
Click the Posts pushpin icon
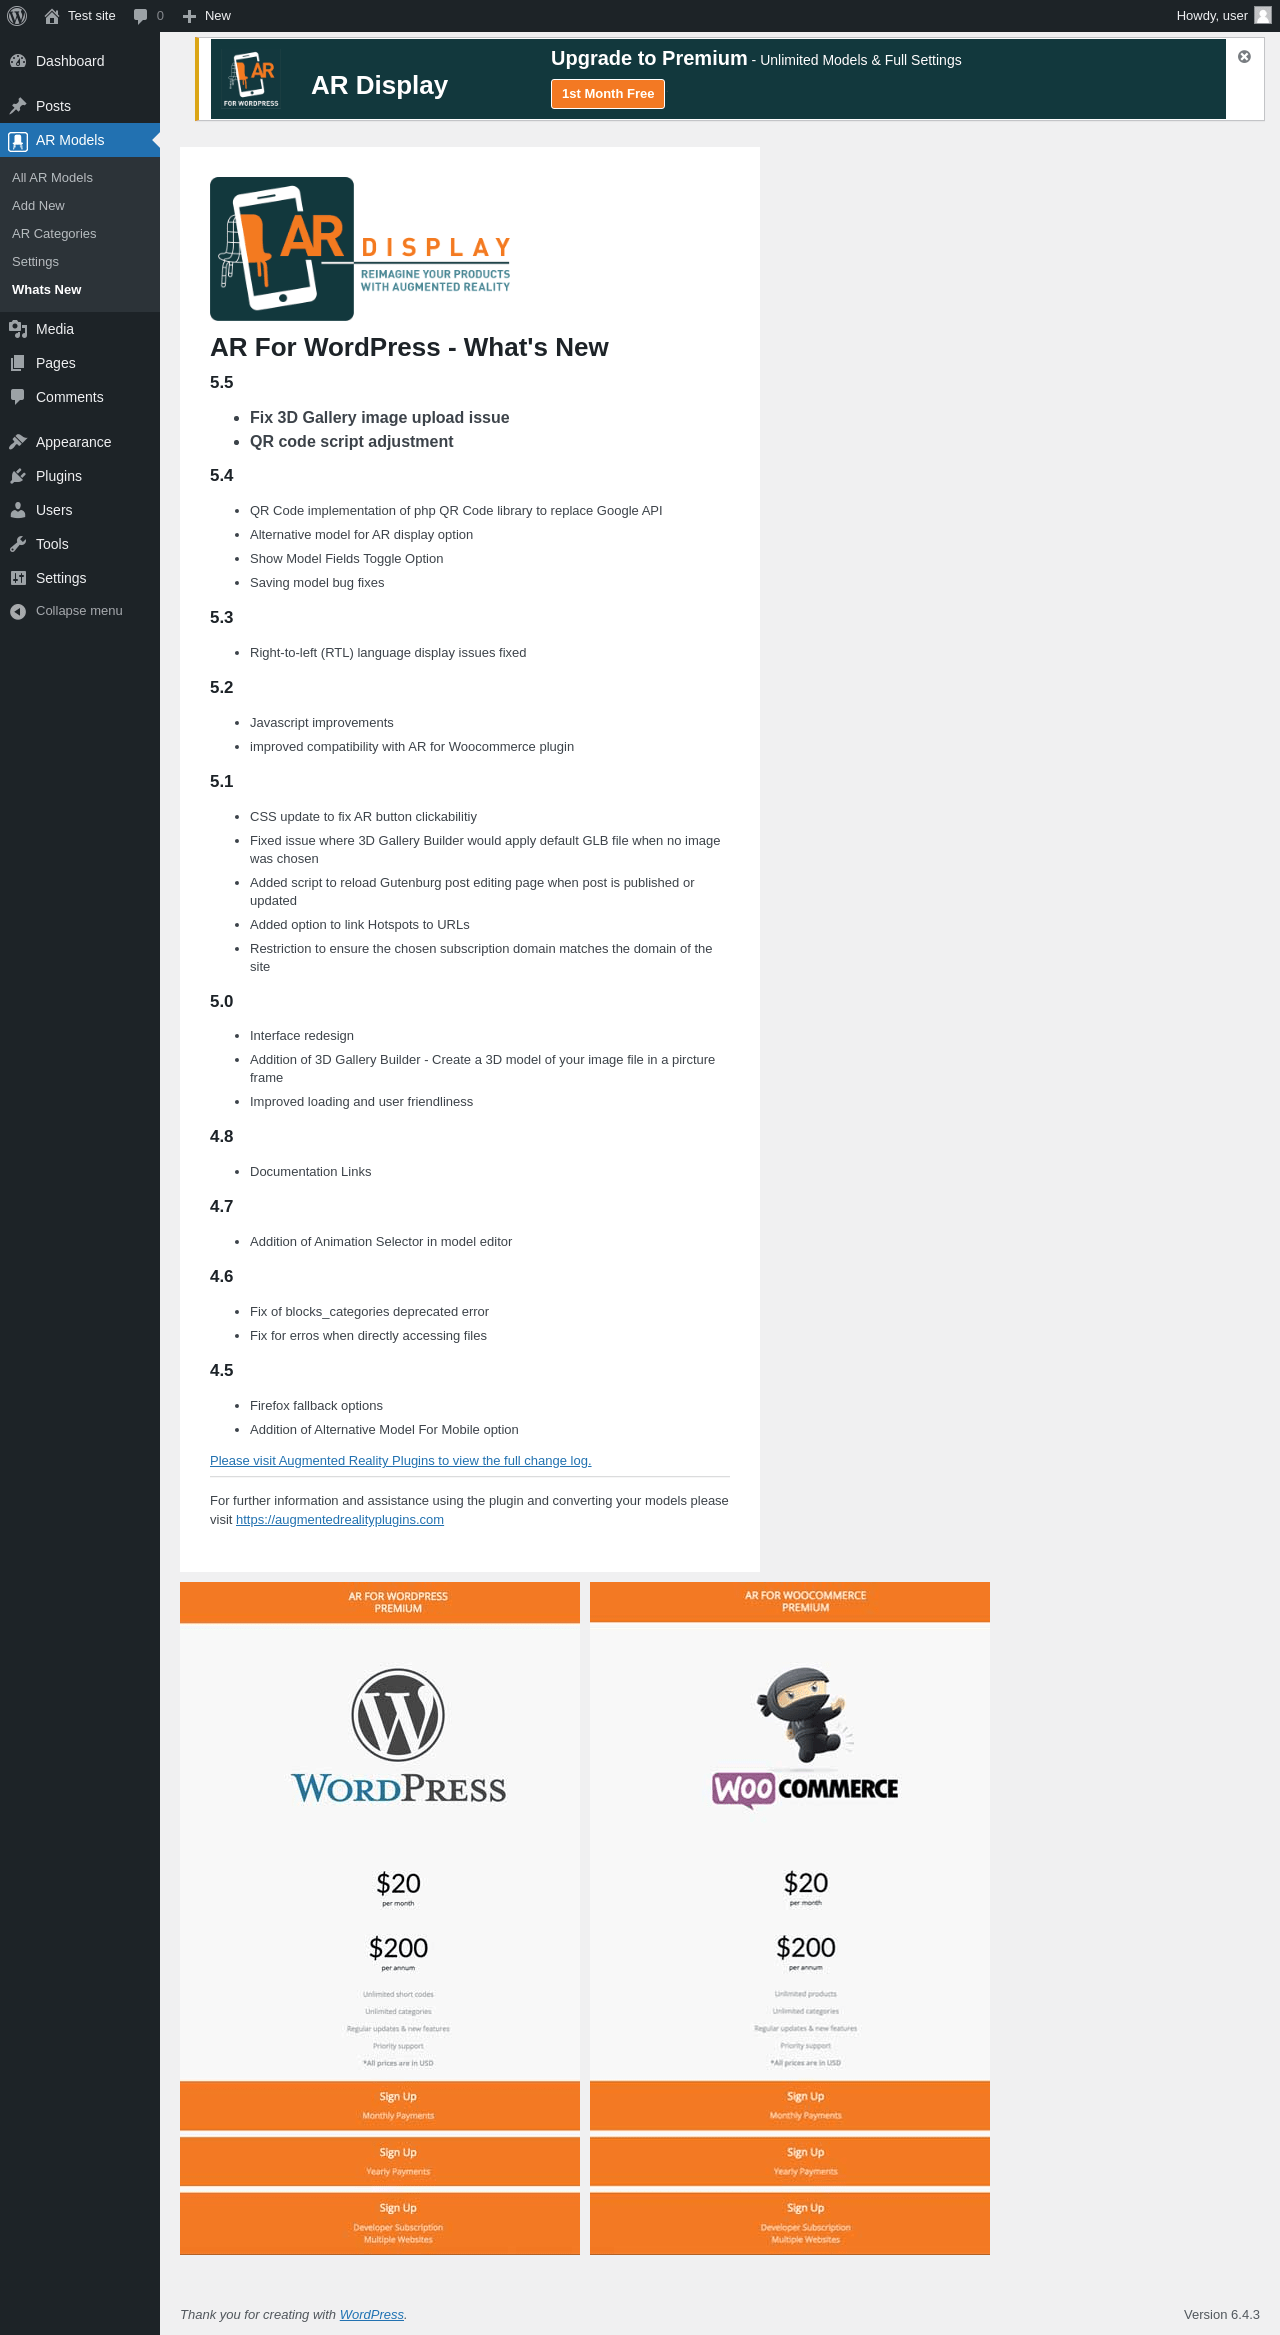pos(18,106)
